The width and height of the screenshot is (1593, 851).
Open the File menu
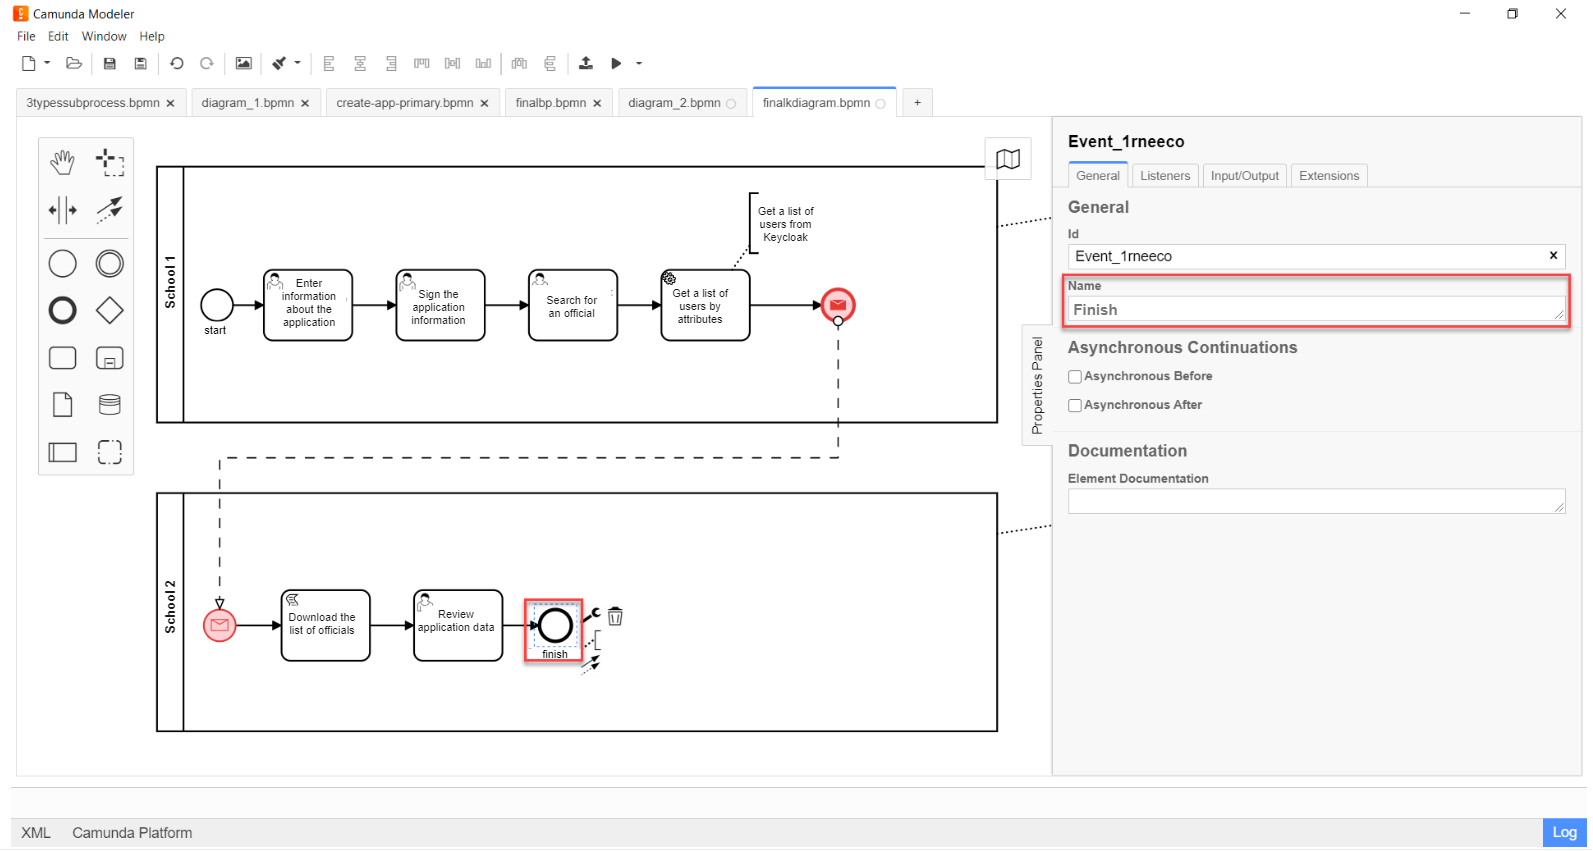(26, 36)
